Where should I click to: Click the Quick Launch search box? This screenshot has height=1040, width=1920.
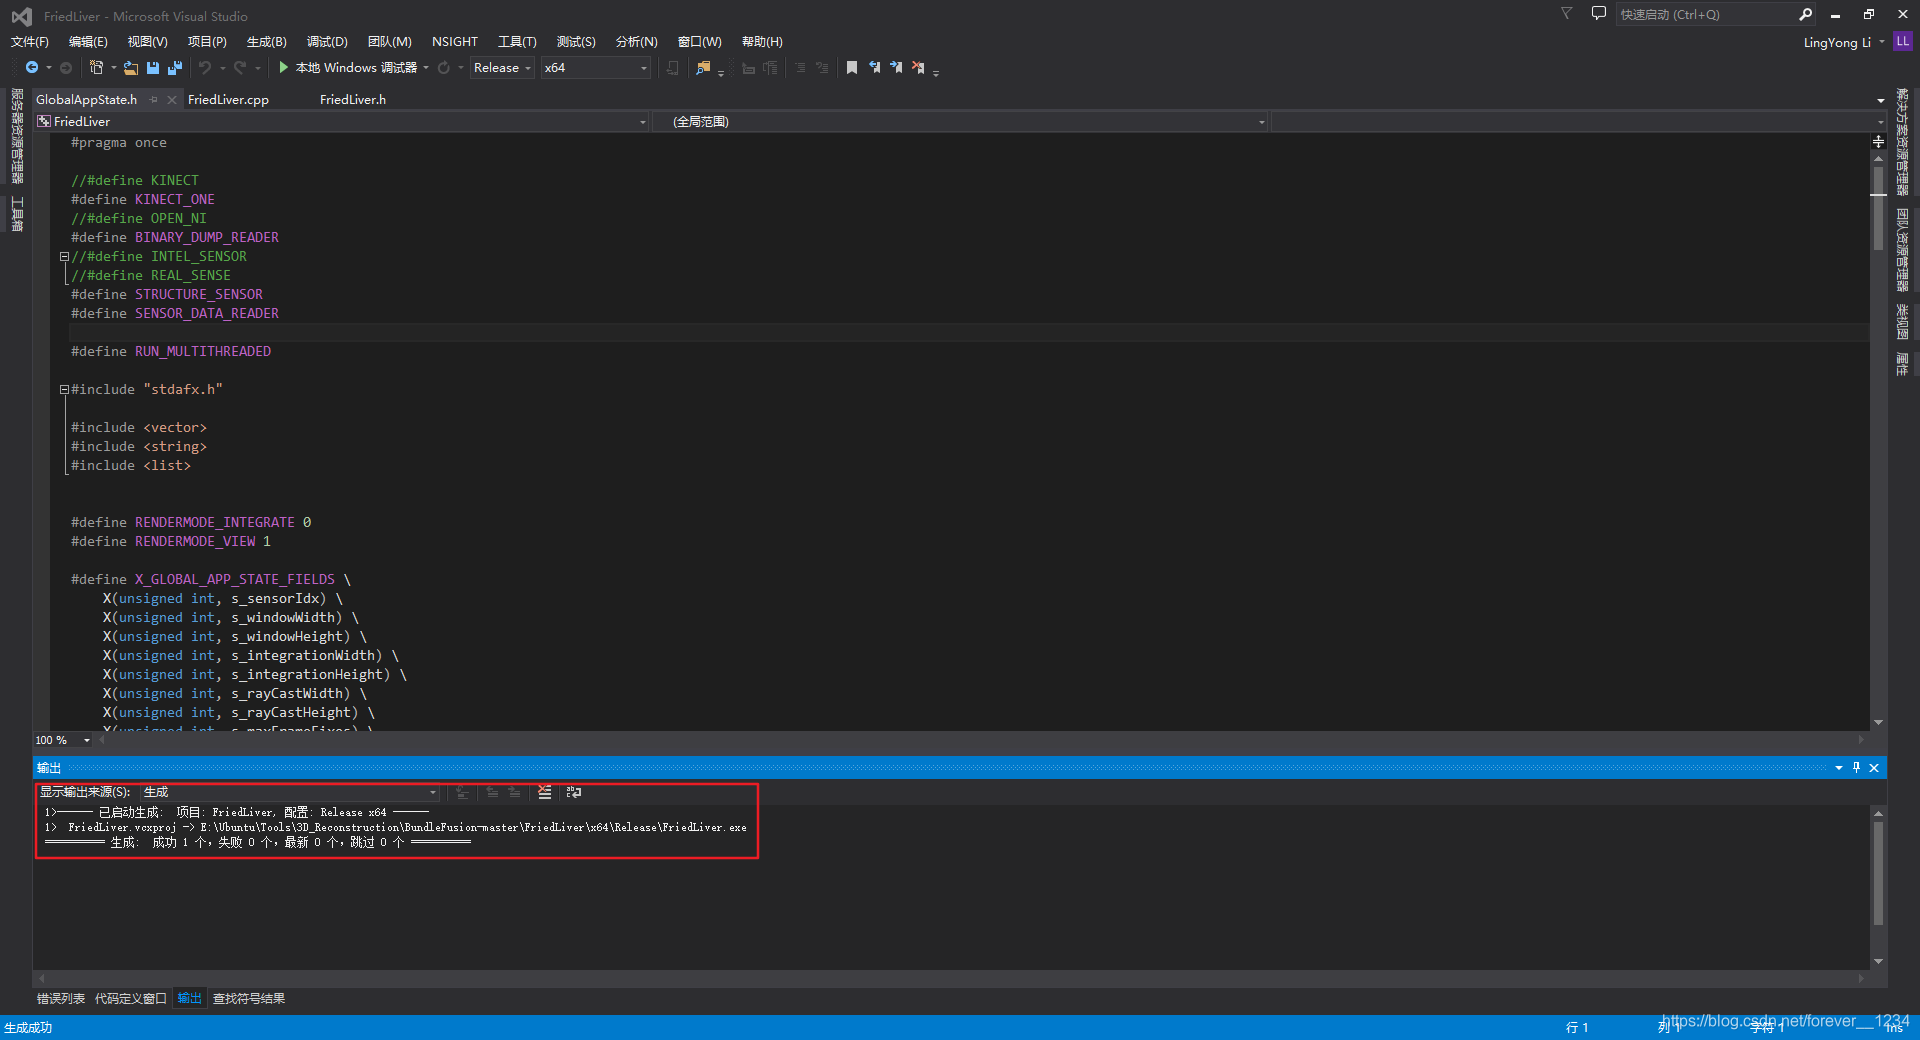[x=1704, y=14]
